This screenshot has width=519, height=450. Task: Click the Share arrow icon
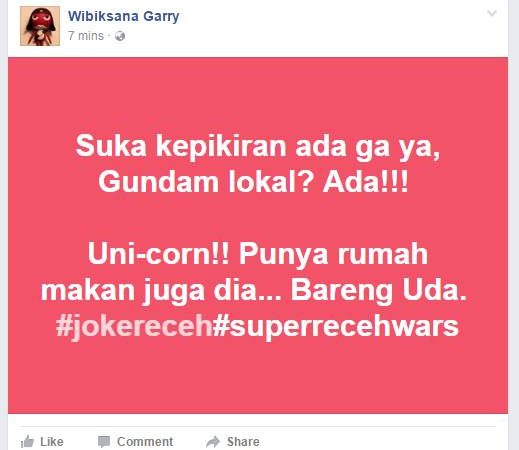pyautogui.click(x=213, y=442)
